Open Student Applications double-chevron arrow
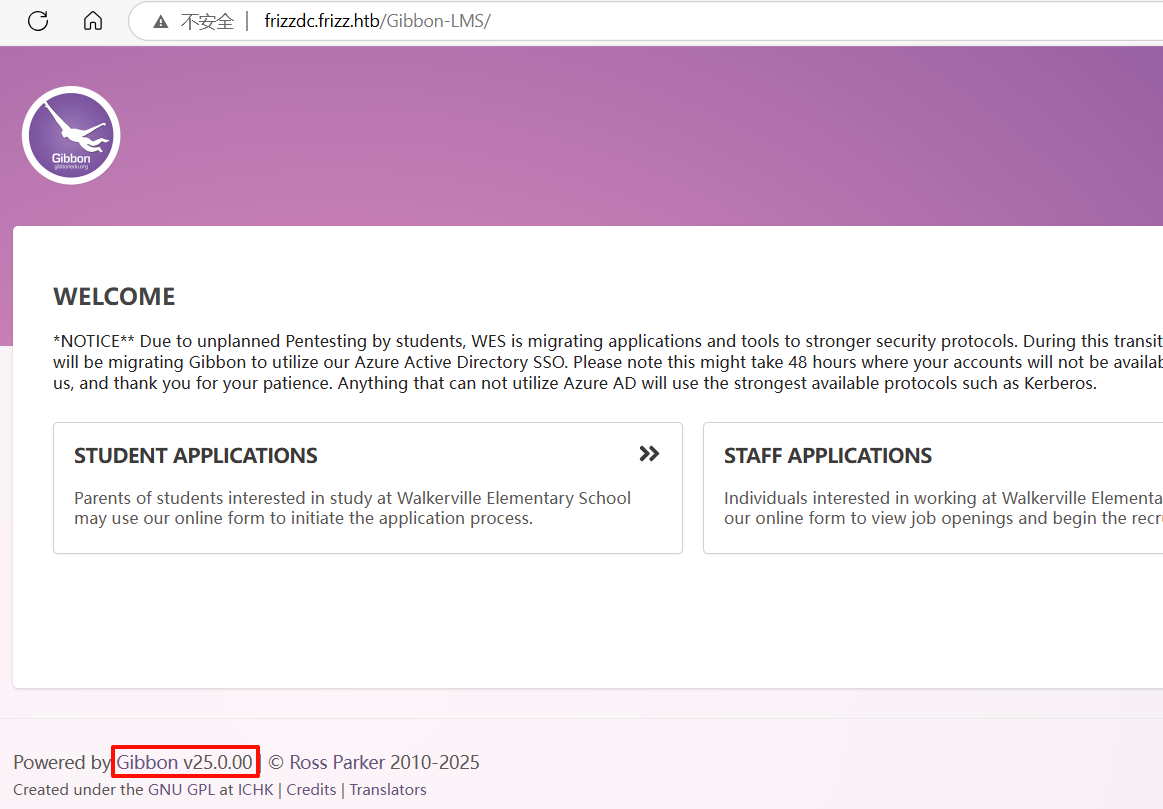 [x=649, y=454]
